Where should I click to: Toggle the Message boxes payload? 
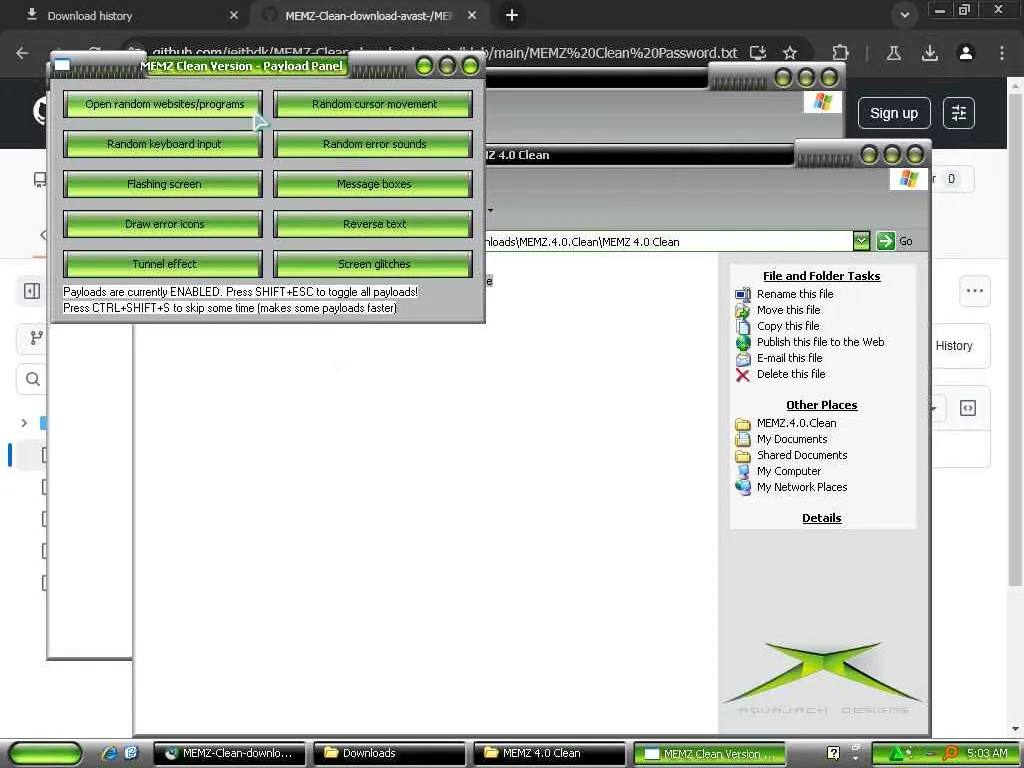coord(374,184)
